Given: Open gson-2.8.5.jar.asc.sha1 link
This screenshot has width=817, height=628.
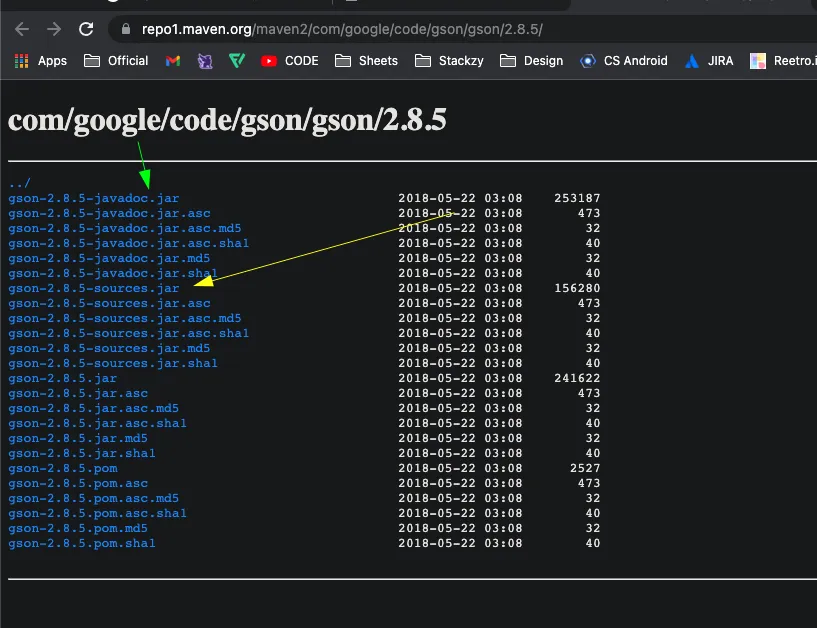Looking at the screenshot, I should point(97,424).
